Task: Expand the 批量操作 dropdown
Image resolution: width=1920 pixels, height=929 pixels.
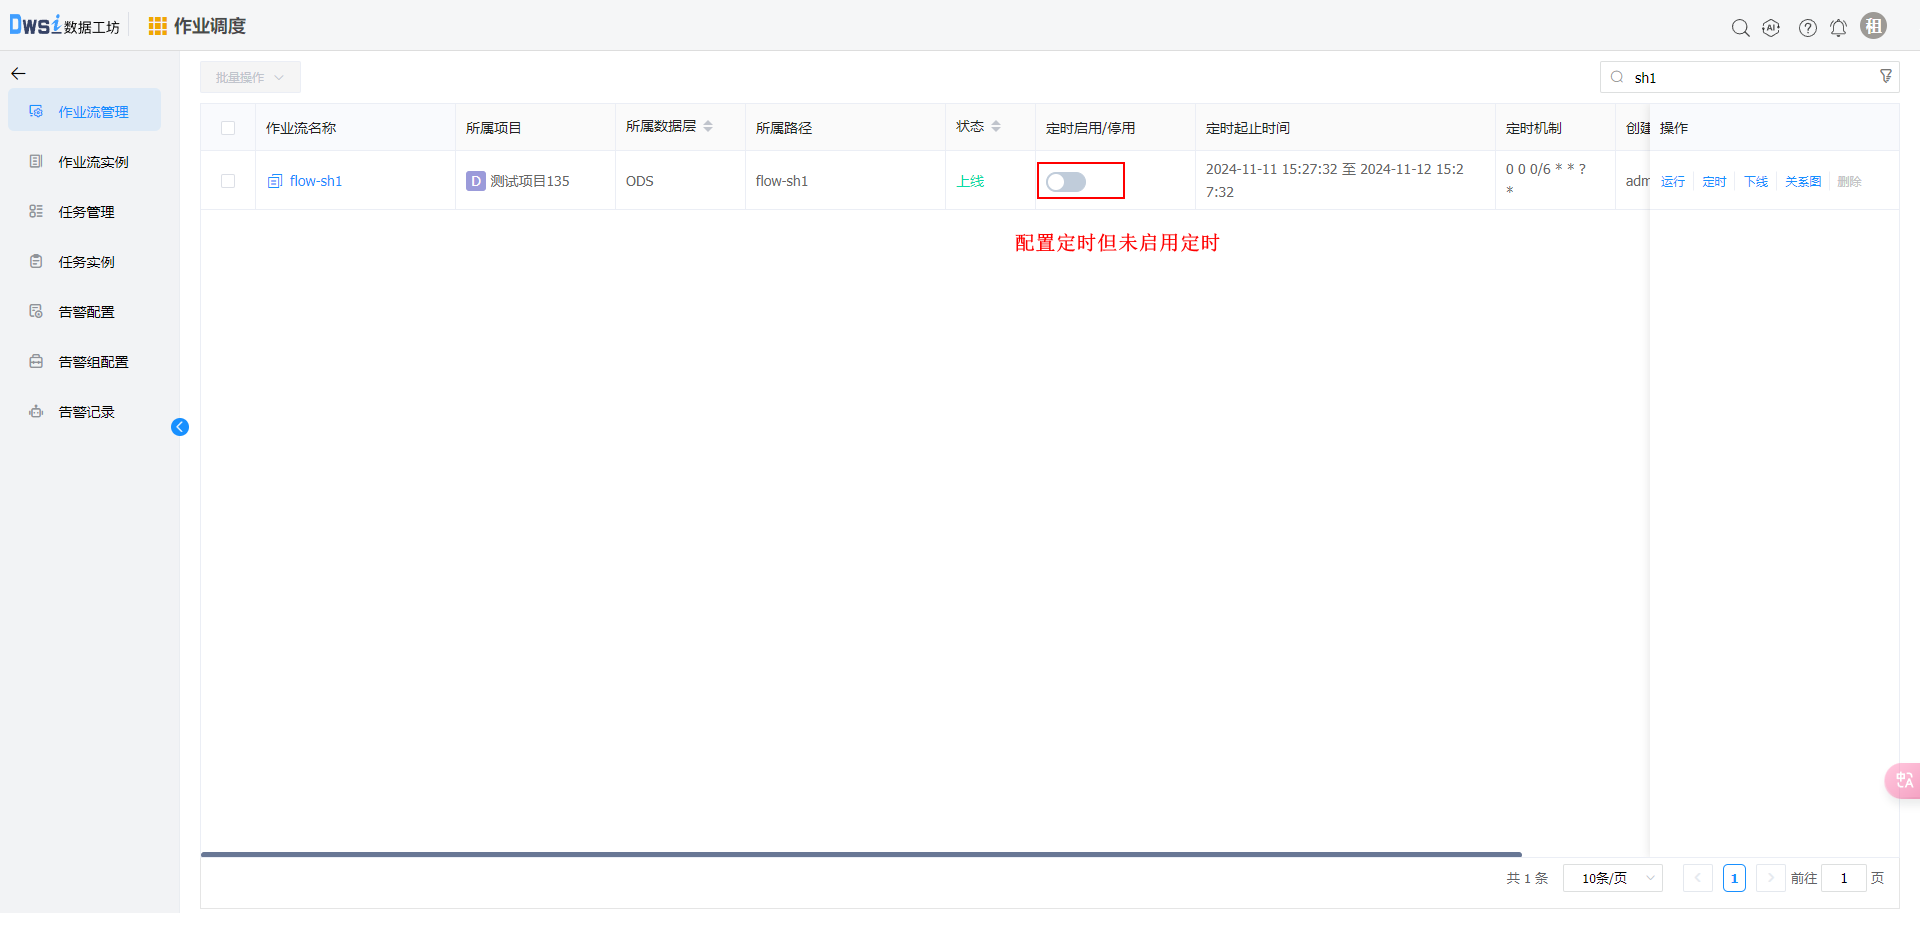Action: coord(250,77)
